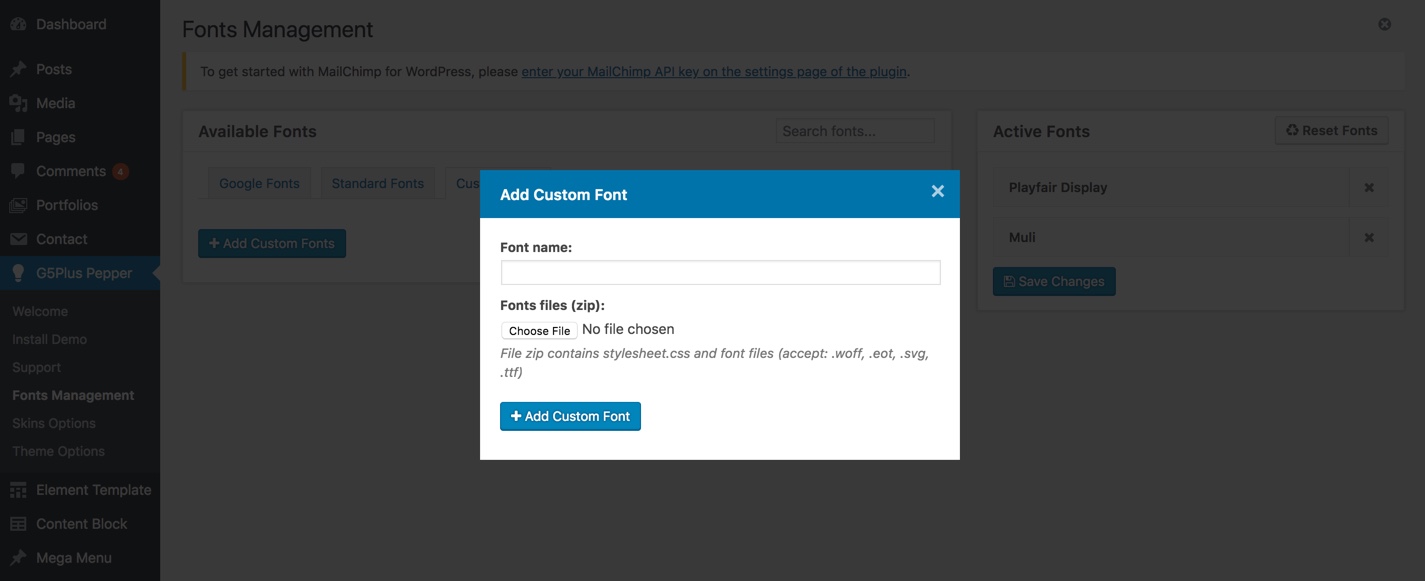Click the Available Fonts panel heading
Image resolution: width=1425 pixels, height=581 pixels.
(257, 131)
